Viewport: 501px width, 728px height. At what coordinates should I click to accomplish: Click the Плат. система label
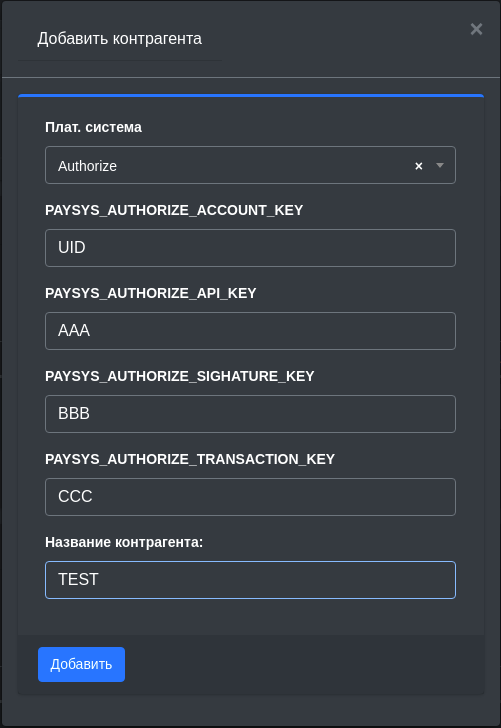[x=93, y=127]
